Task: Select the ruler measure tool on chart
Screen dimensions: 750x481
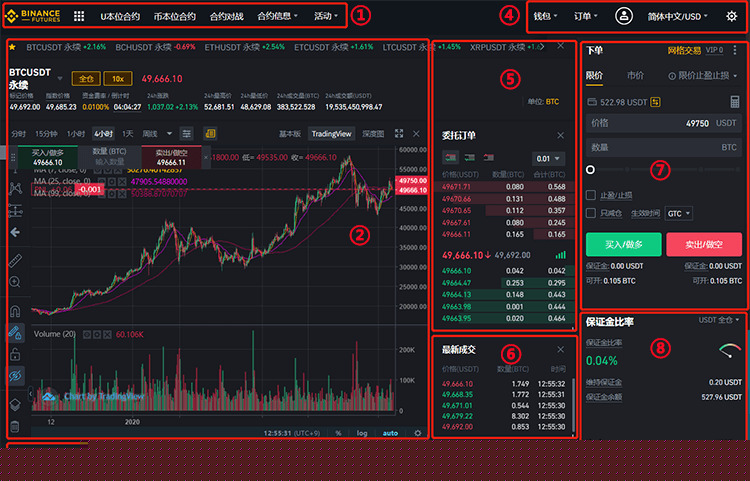Action: (14, 260)
